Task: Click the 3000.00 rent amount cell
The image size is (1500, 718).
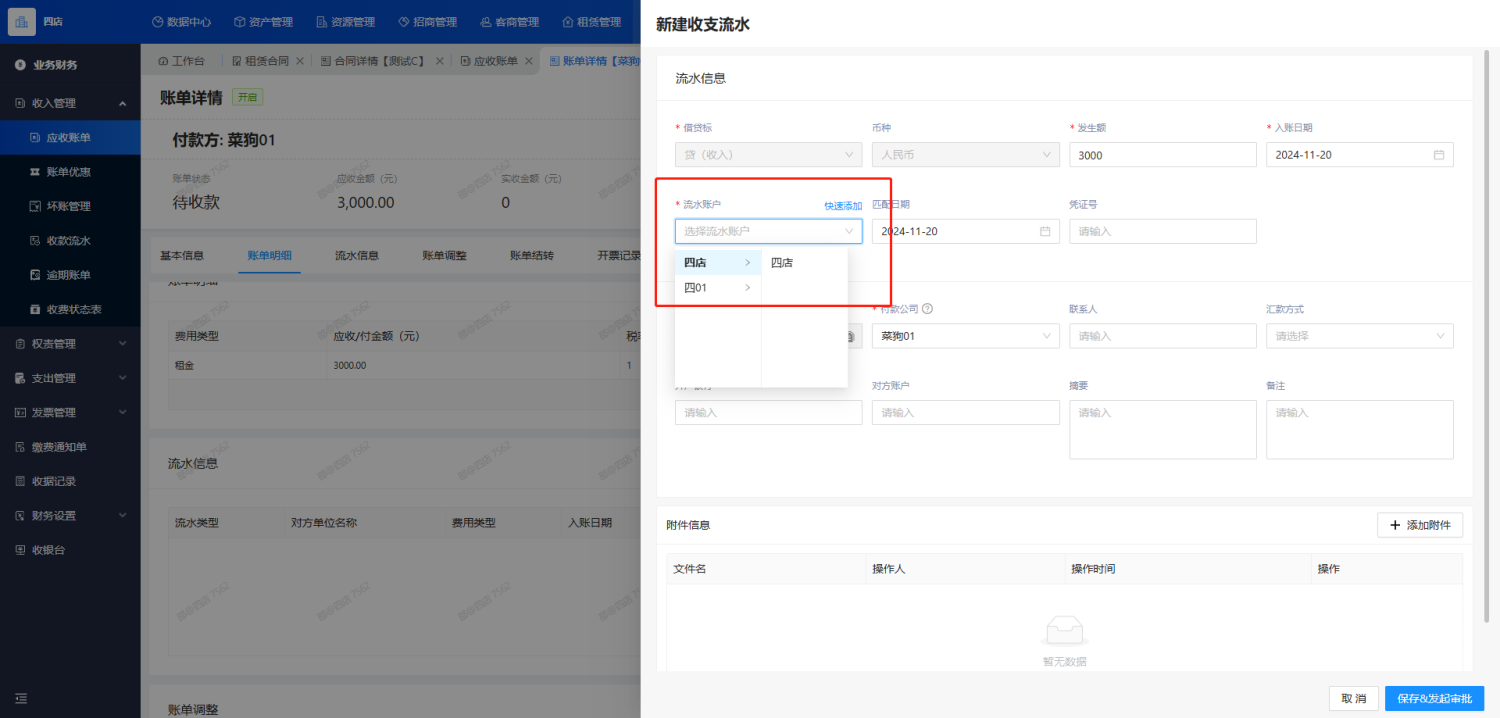Action: tap(350, 366)
